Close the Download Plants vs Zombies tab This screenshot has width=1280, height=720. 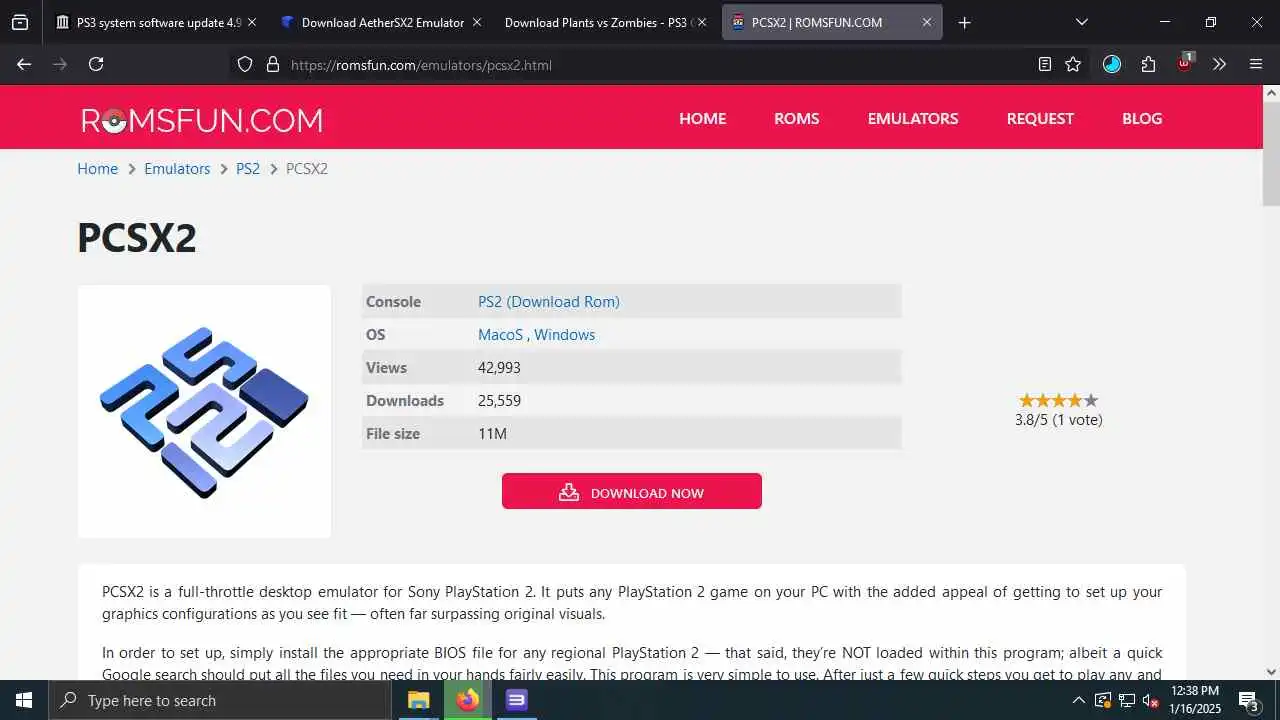coord(701,22)
